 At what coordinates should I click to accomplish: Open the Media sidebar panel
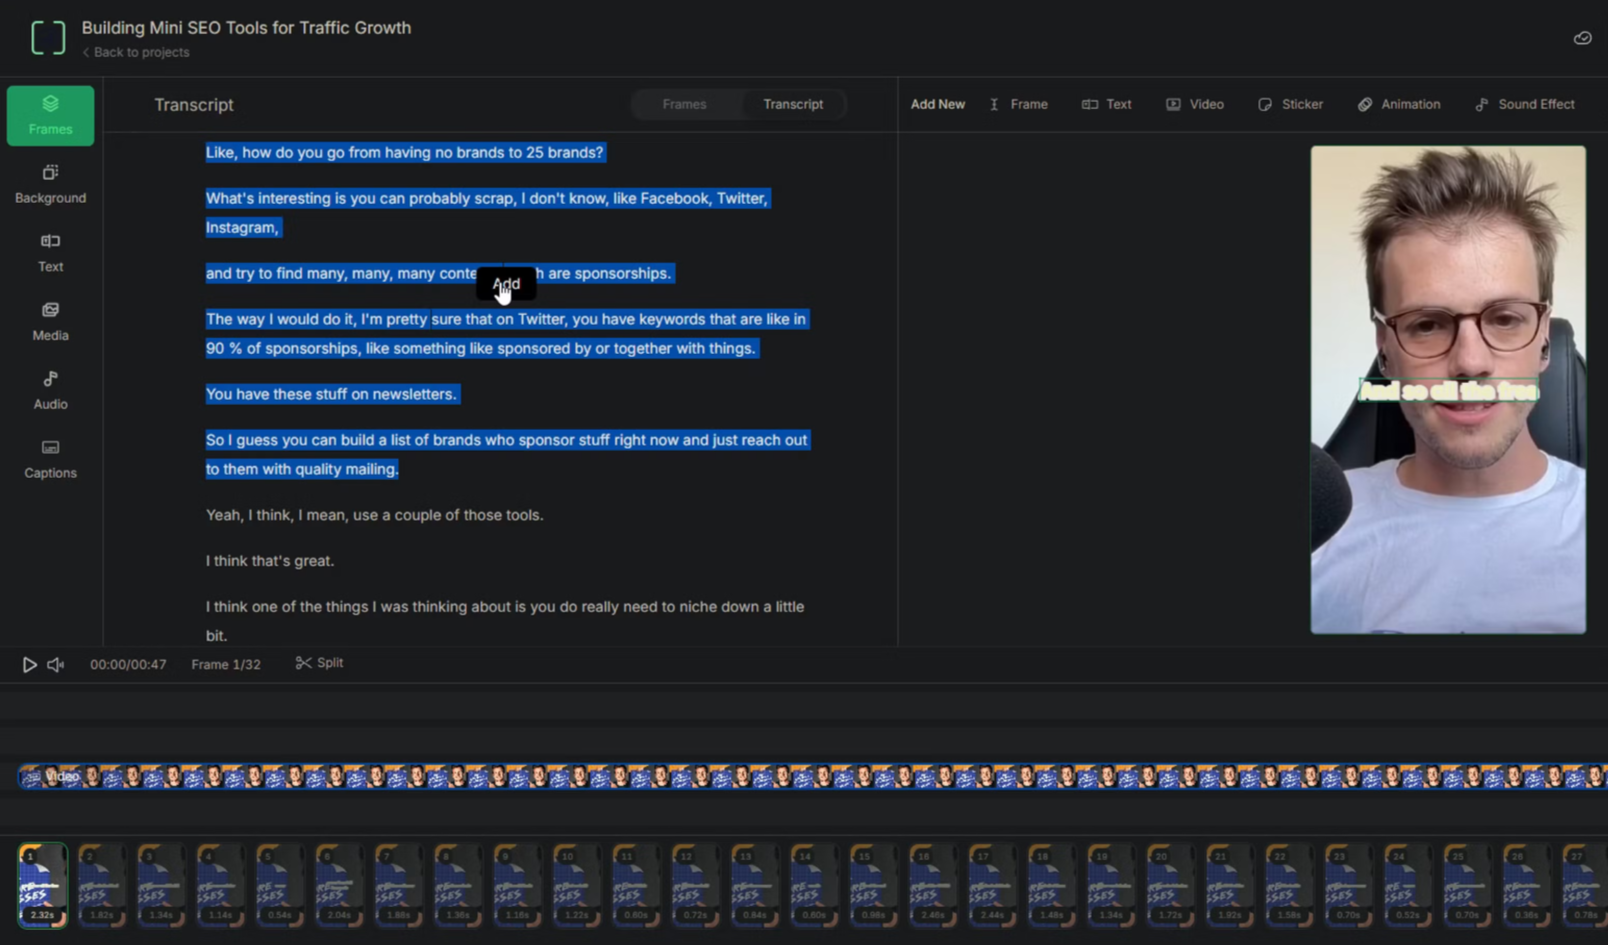click(50, 322)
